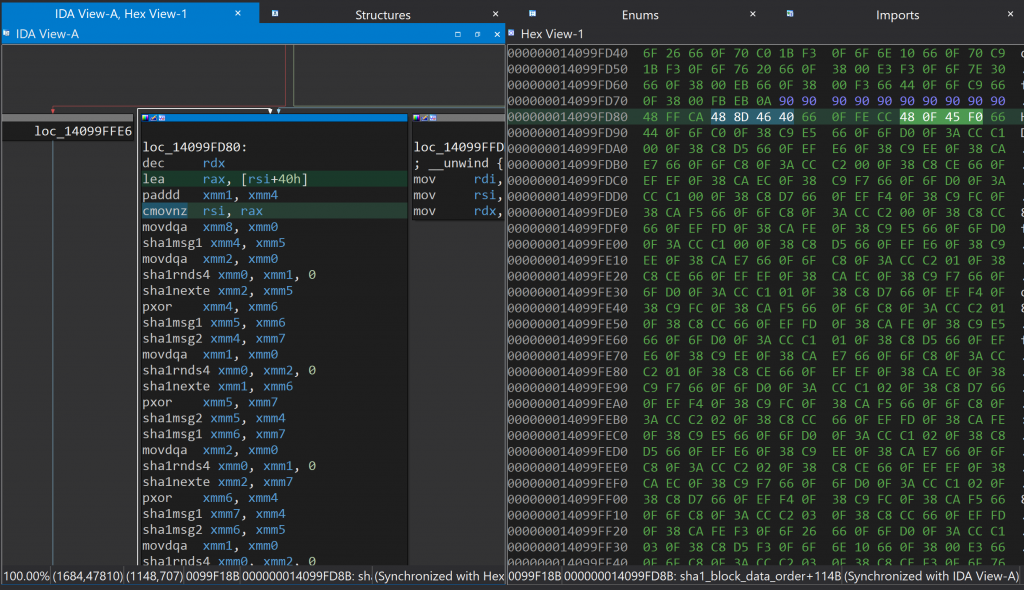Screen dimensions: 1024x590
Task: Click the 'pxor xmm5, xmm7' instruction
Action: (x=210, y=402)
